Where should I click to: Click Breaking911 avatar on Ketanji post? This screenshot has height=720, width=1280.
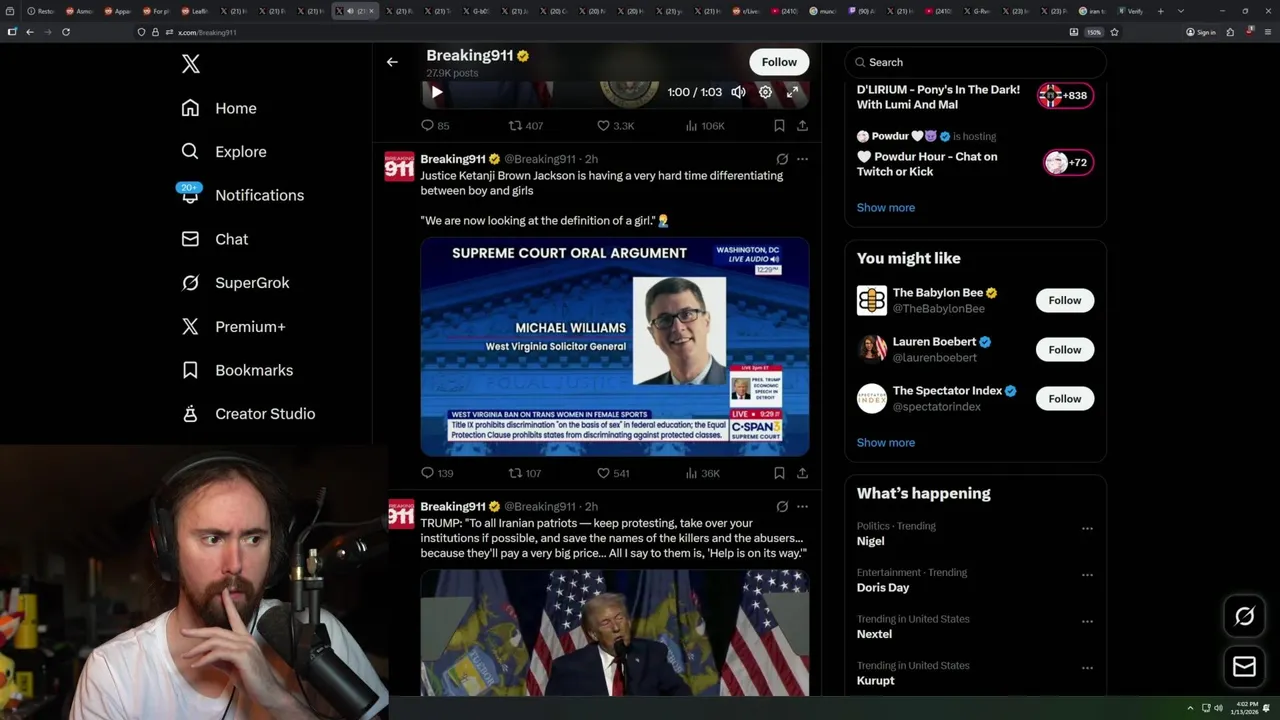point(399,167)
